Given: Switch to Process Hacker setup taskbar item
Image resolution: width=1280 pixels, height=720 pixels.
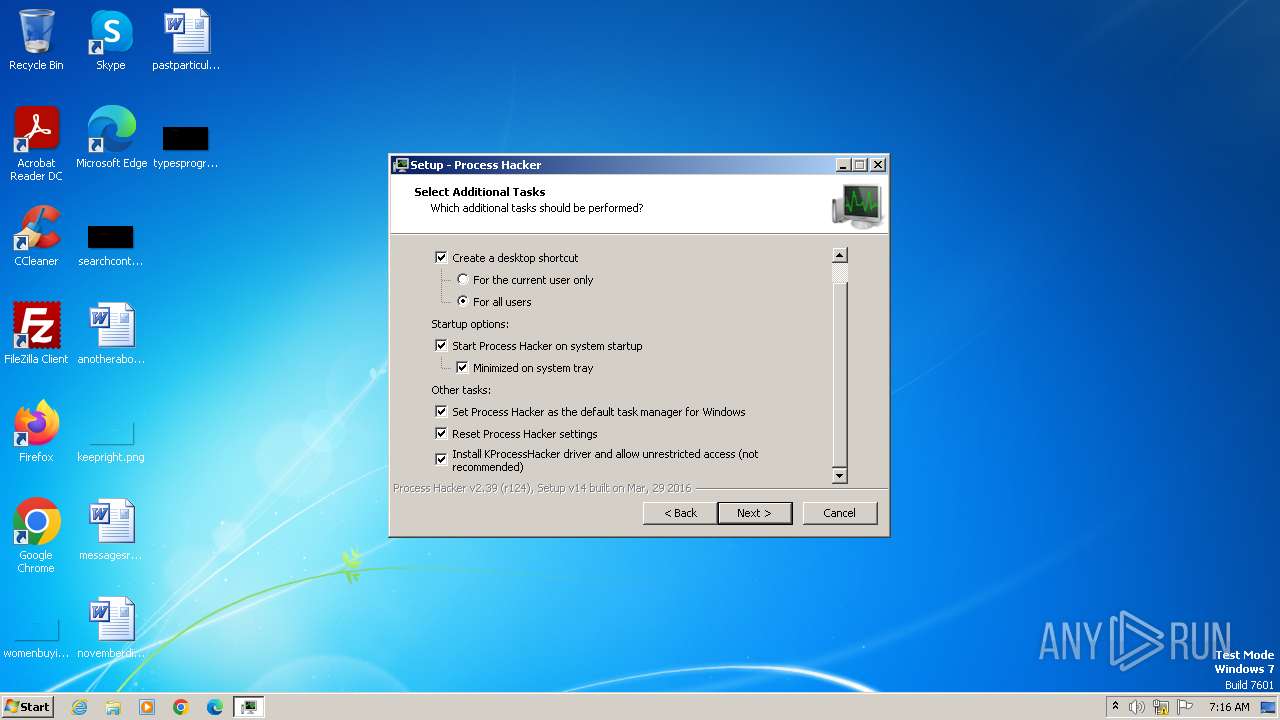Looking at the screenshot, I should 249,707.
